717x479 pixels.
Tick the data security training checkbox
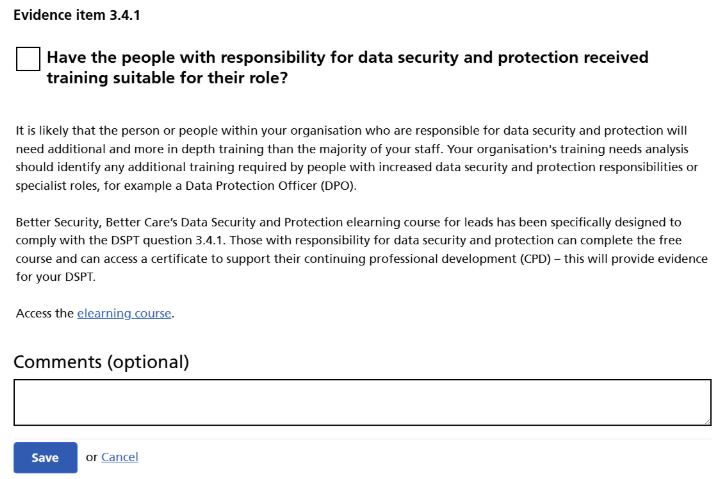coord(28,59)
